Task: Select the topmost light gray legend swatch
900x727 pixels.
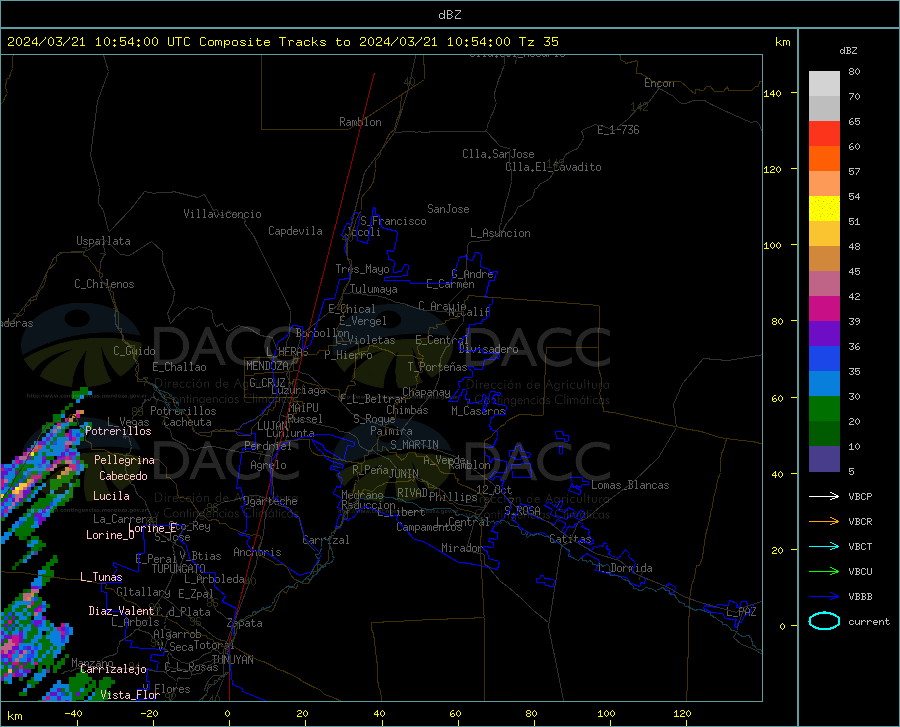Action: click(x=824, y=84)
